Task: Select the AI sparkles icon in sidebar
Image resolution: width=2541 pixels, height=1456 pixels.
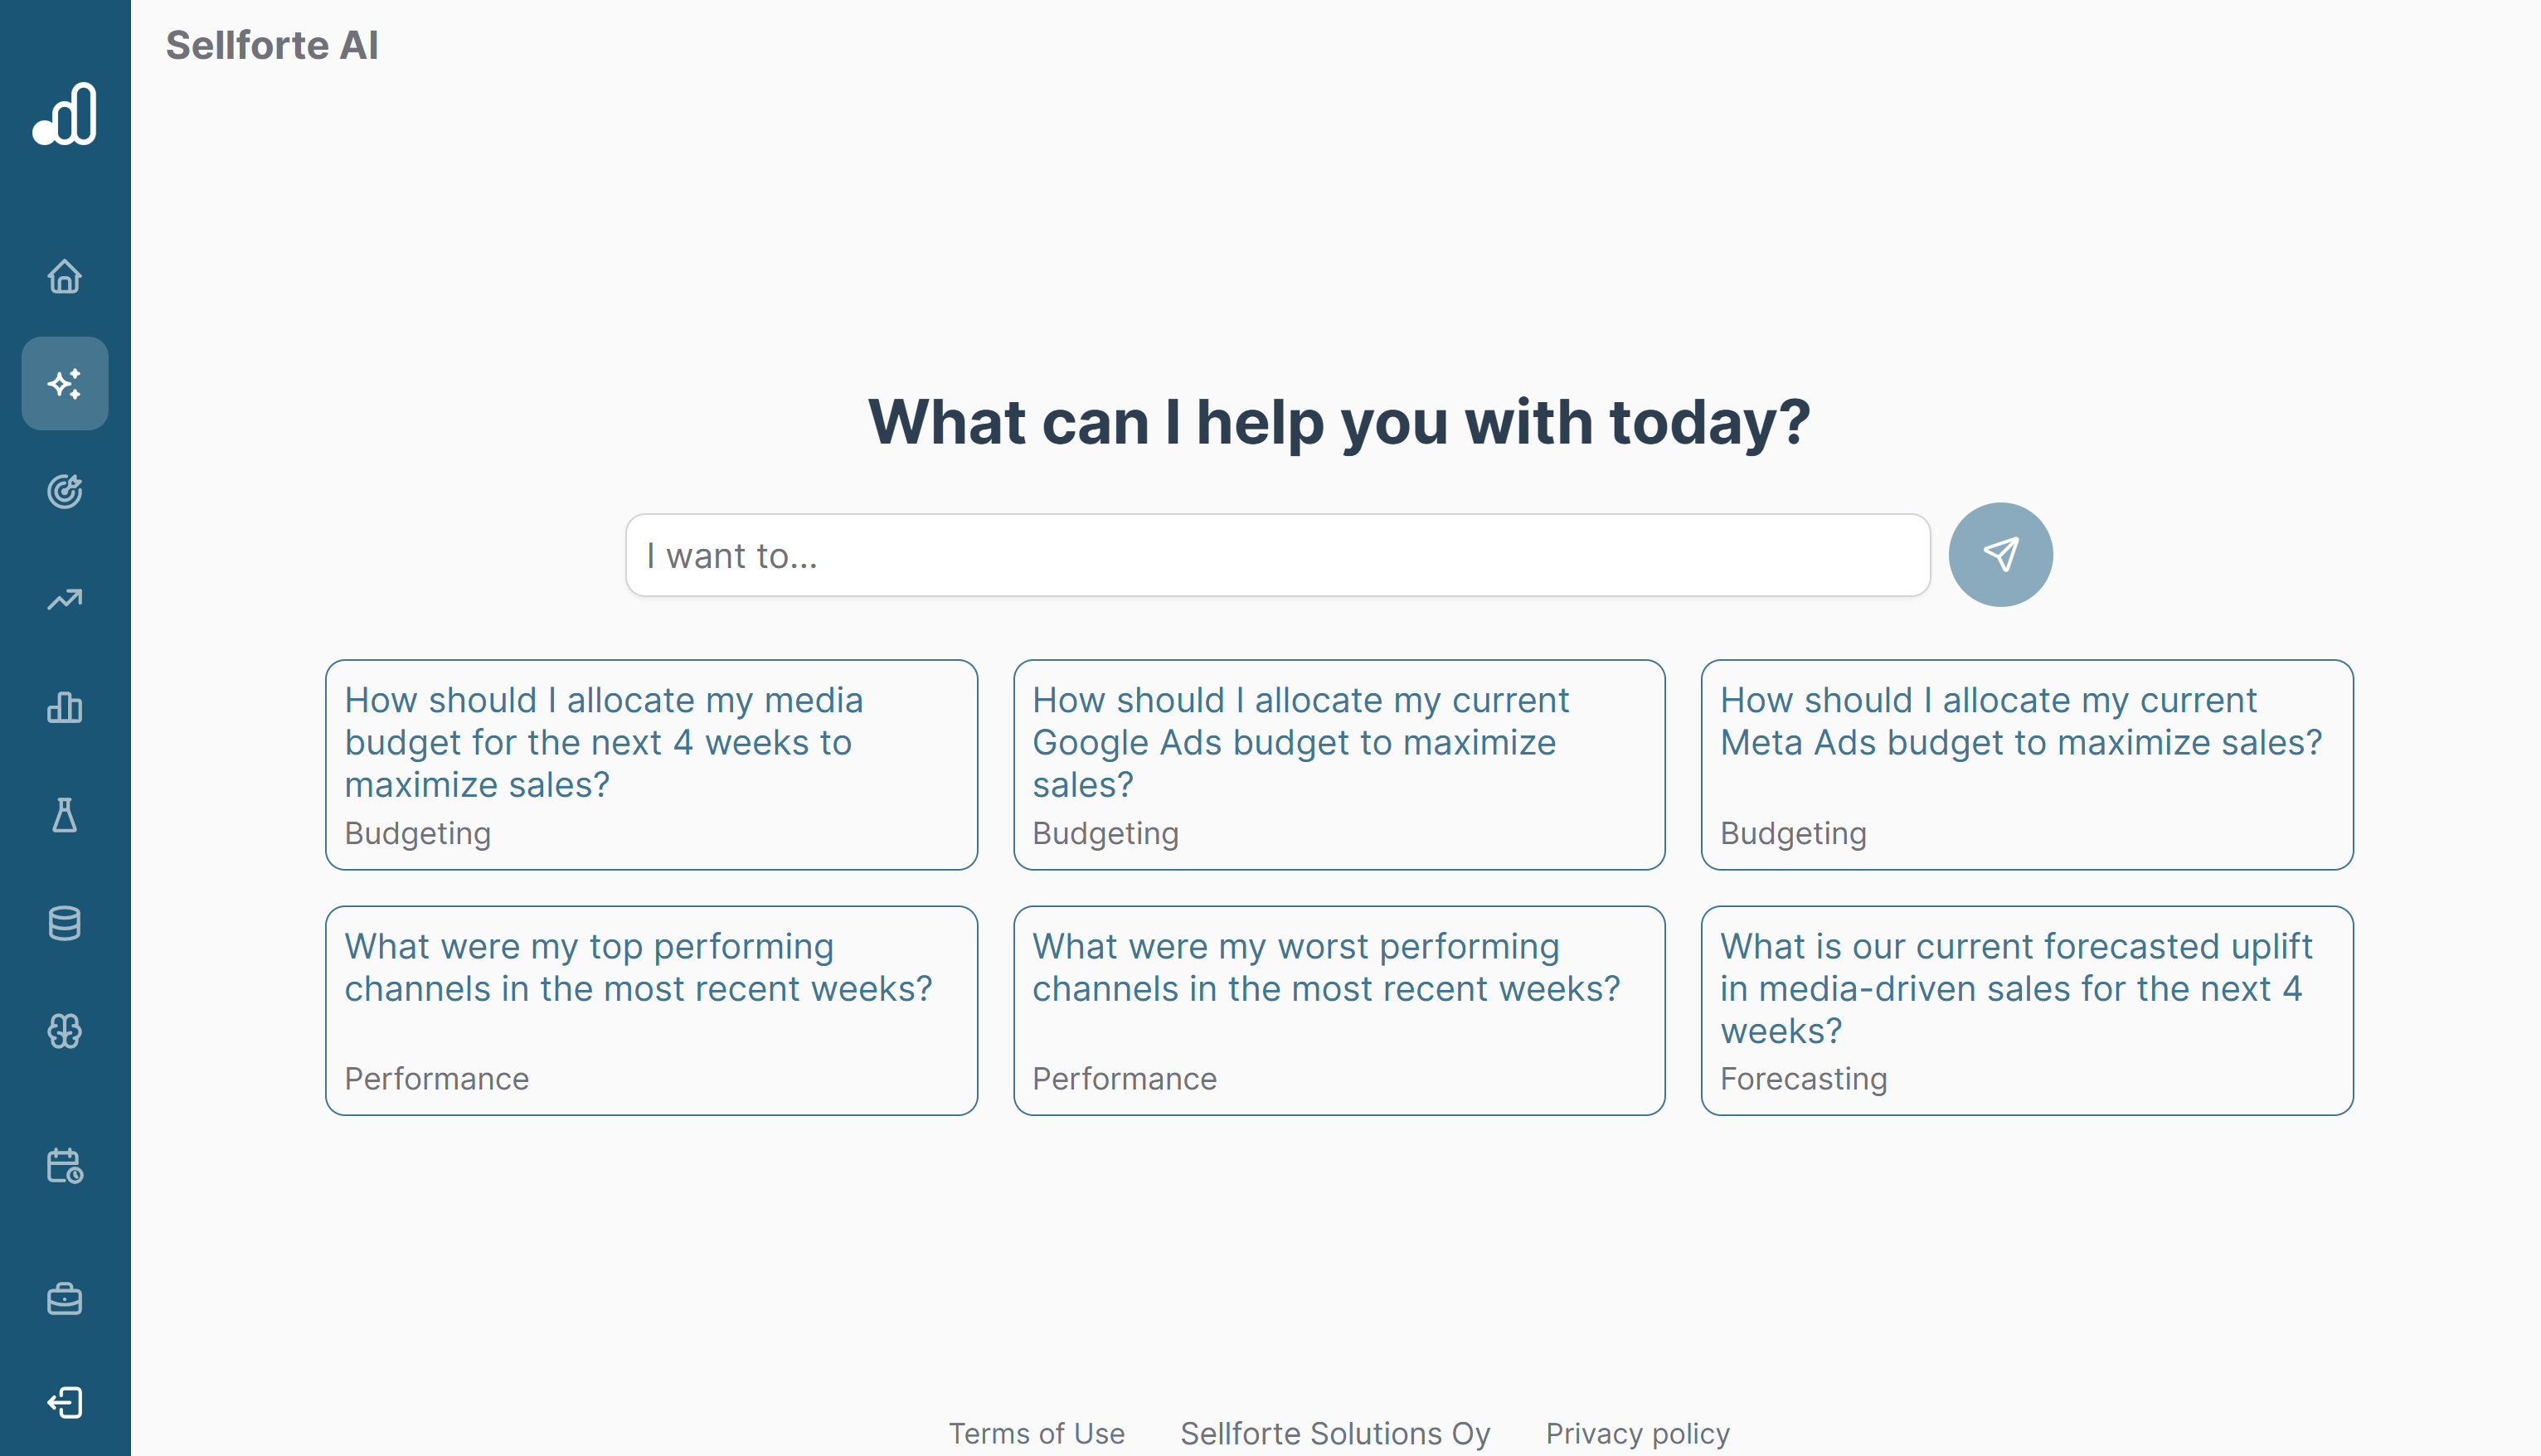Action: tap(64, 383)
